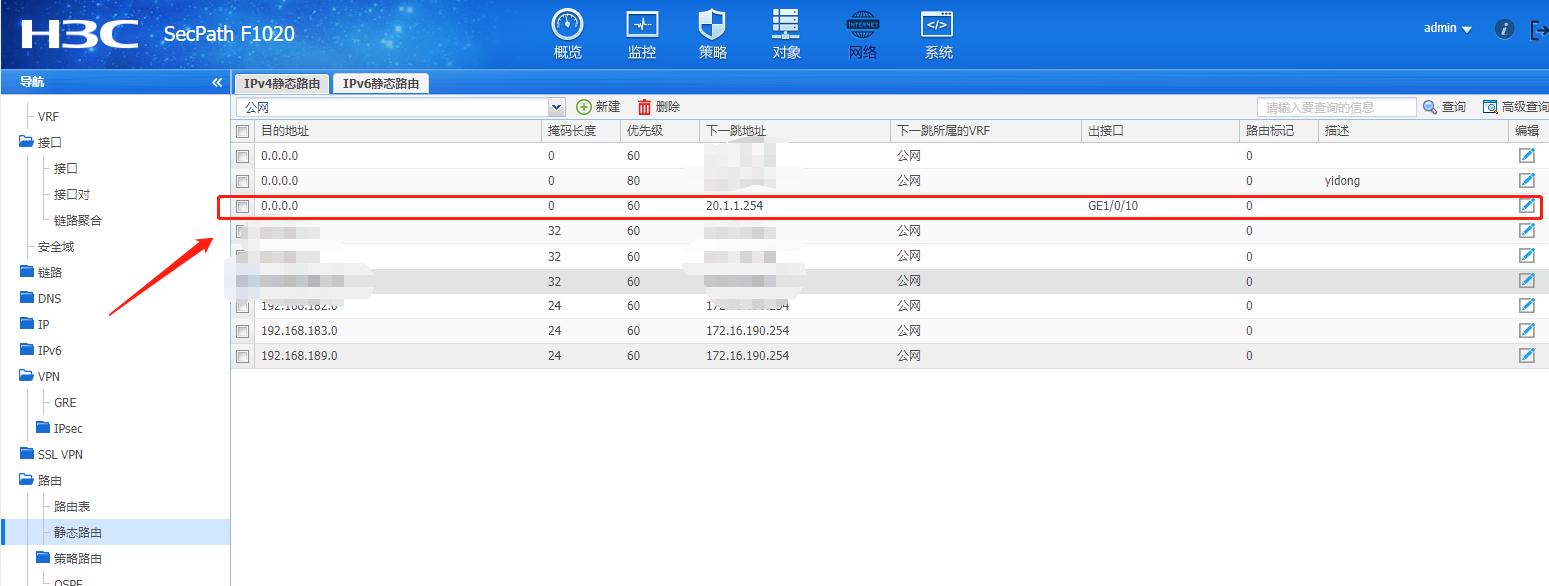1549x586 pixels.
Task: Click the 新建 new route button
Action: [x=599, y=106]
